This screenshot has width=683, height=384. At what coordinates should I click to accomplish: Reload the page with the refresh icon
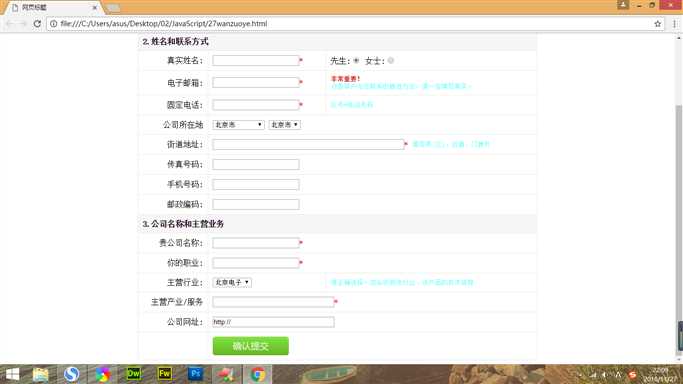point(37,24)
